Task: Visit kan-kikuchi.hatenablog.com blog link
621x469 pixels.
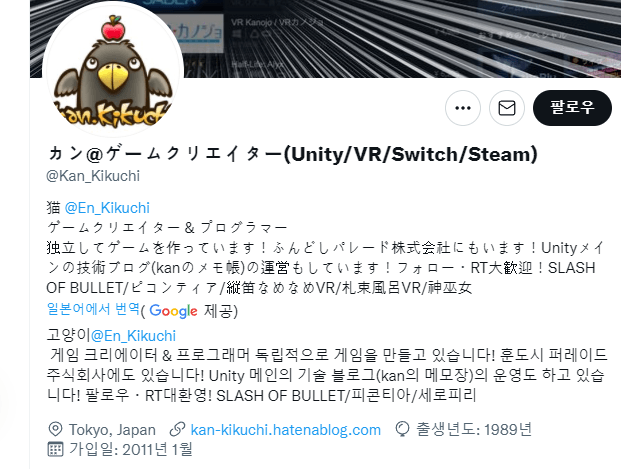Action: pyautogui.click(x=286, y=430)
